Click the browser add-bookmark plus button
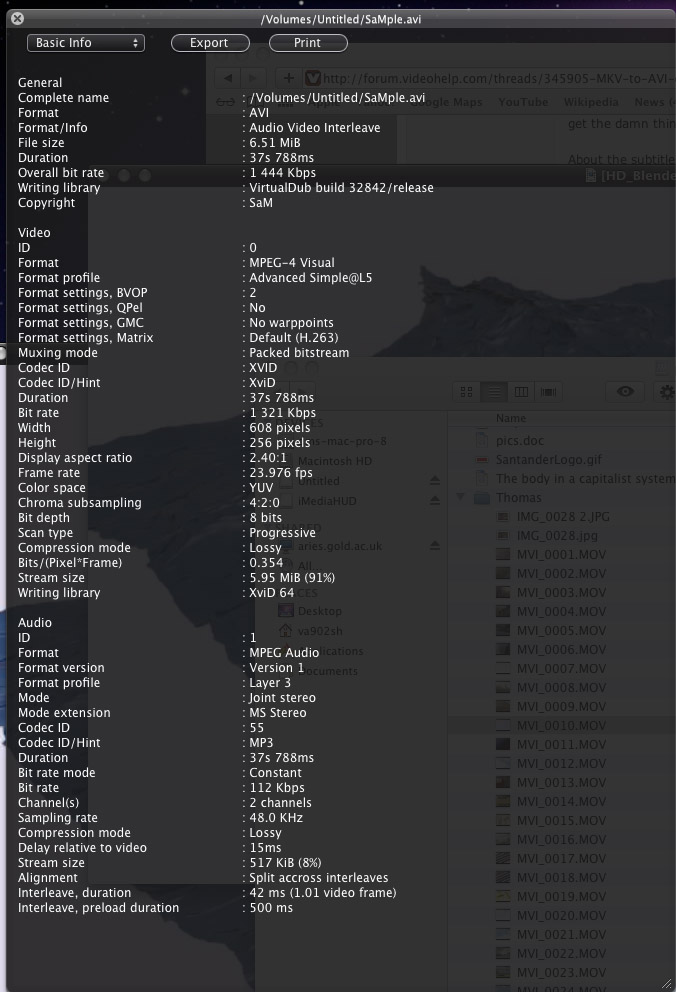 288,78
